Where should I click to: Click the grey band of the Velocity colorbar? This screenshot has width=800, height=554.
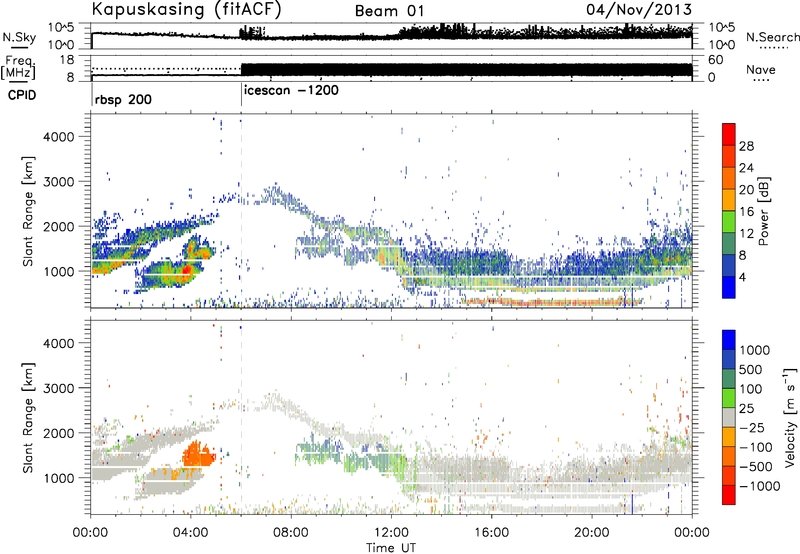point(729,417)
